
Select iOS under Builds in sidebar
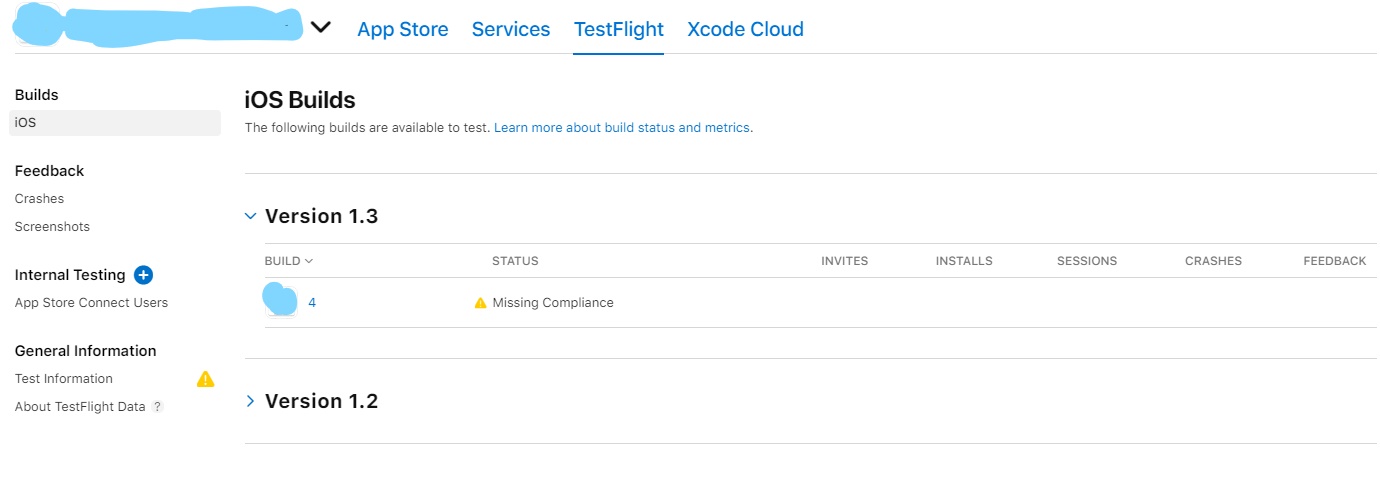115,123
